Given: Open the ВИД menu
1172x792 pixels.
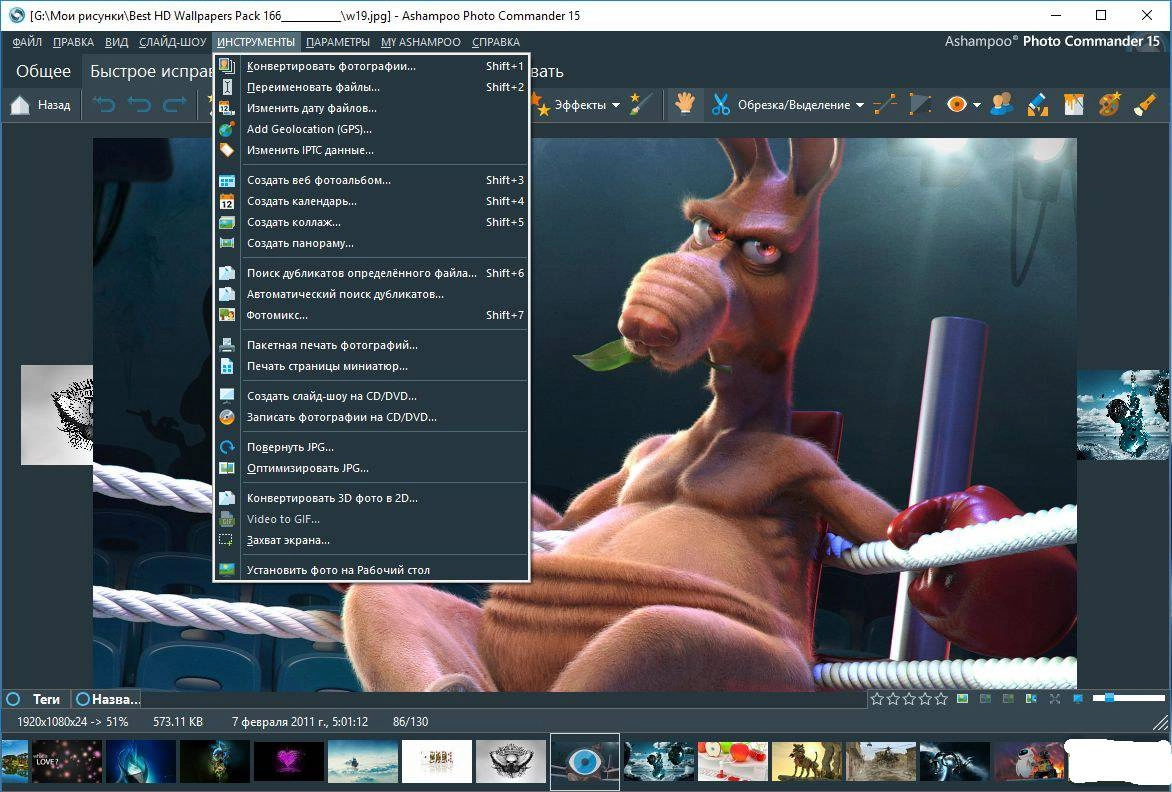Looking at the screenshot, I should [x=117, y=42].
